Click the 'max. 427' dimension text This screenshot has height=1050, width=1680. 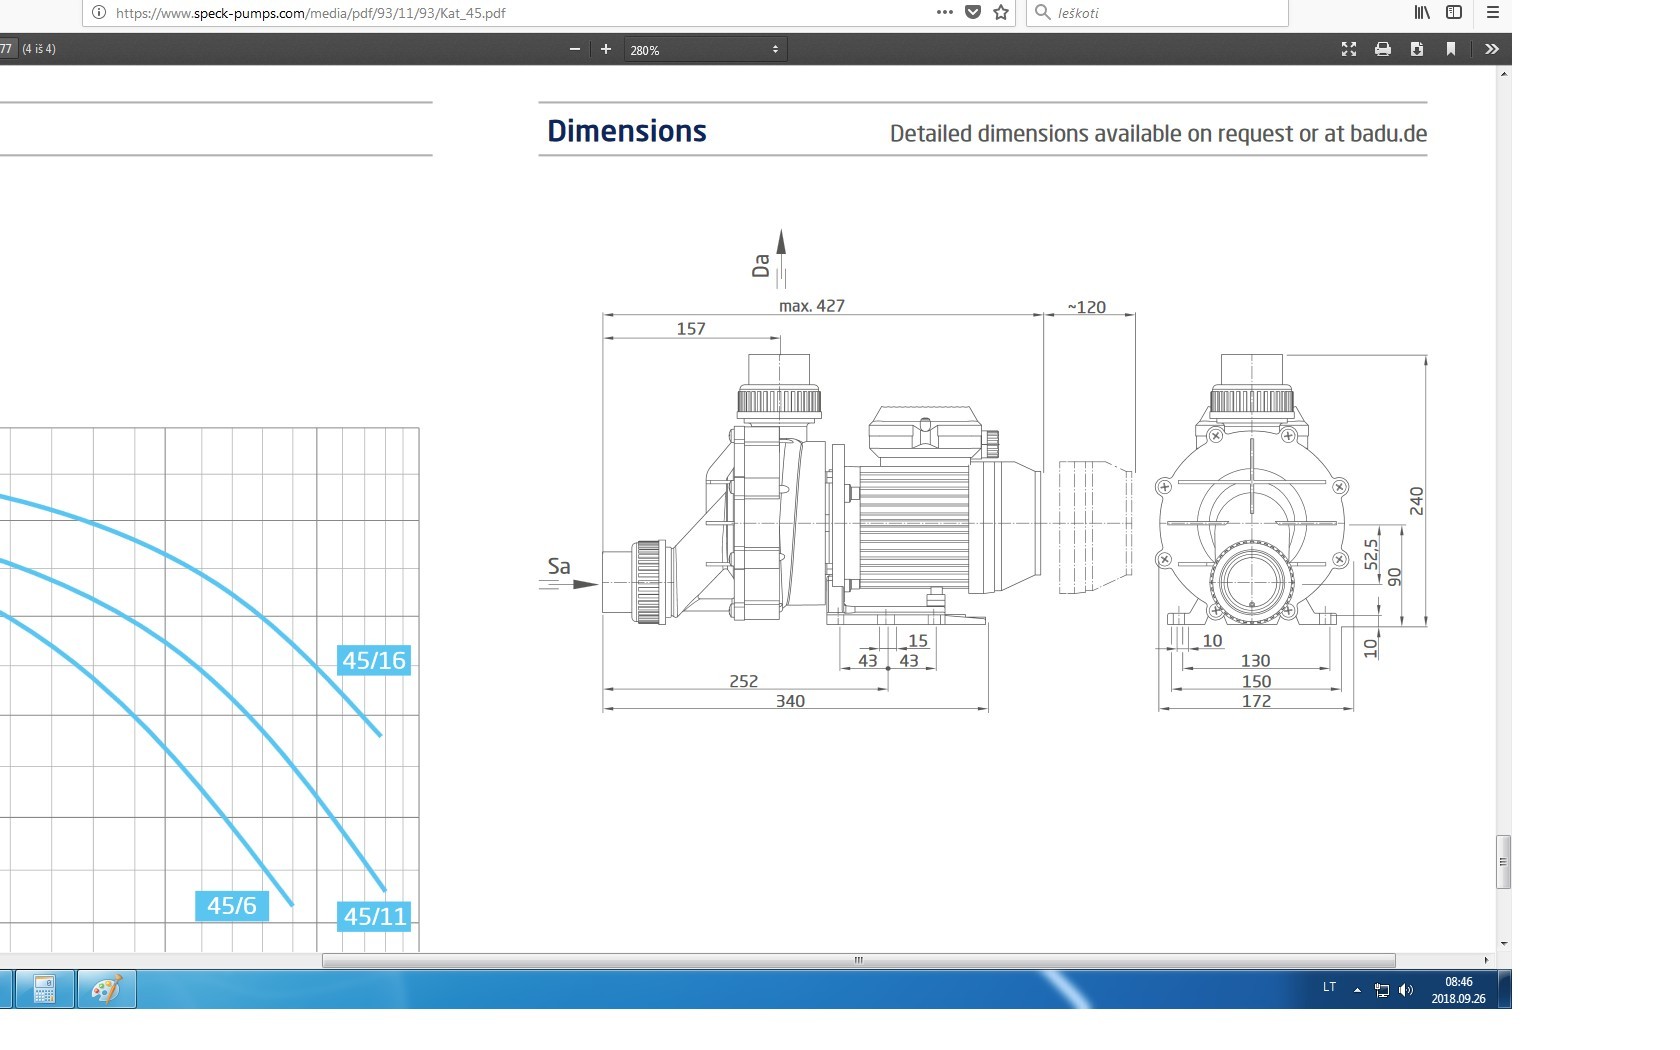coord(812,306)
